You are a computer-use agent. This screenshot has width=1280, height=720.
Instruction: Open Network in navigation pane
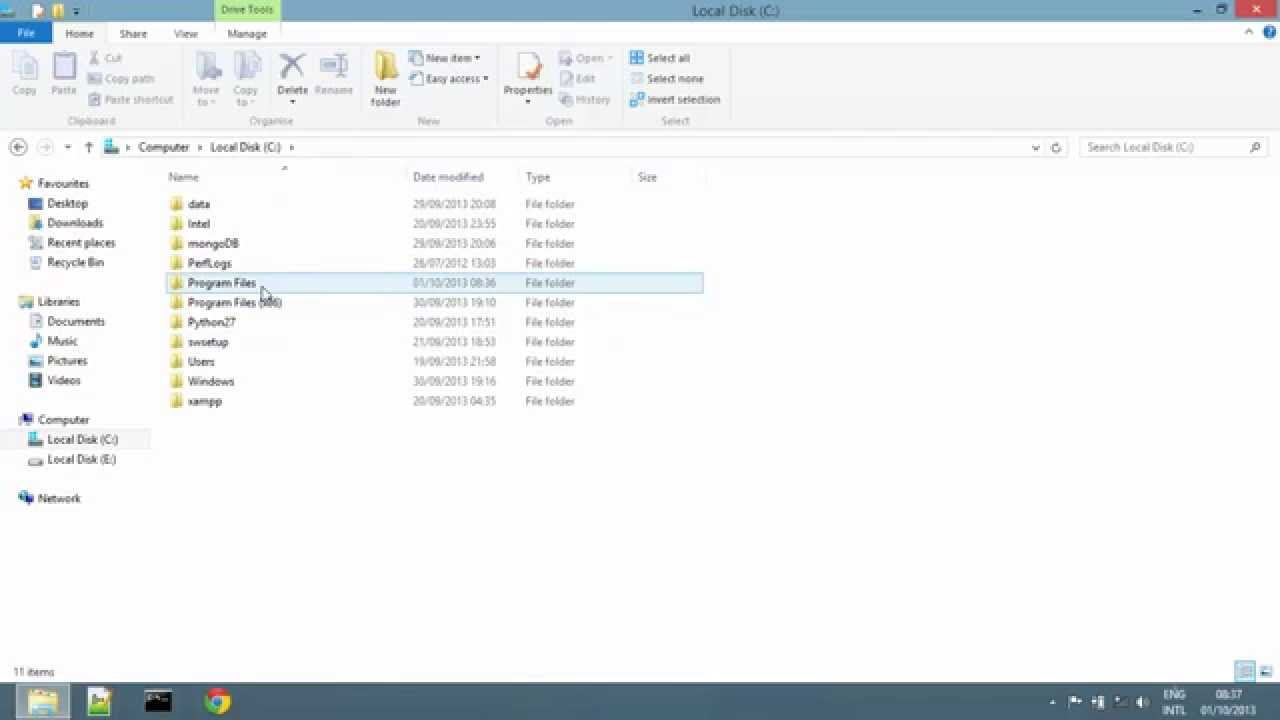click(x=59, y=498)
